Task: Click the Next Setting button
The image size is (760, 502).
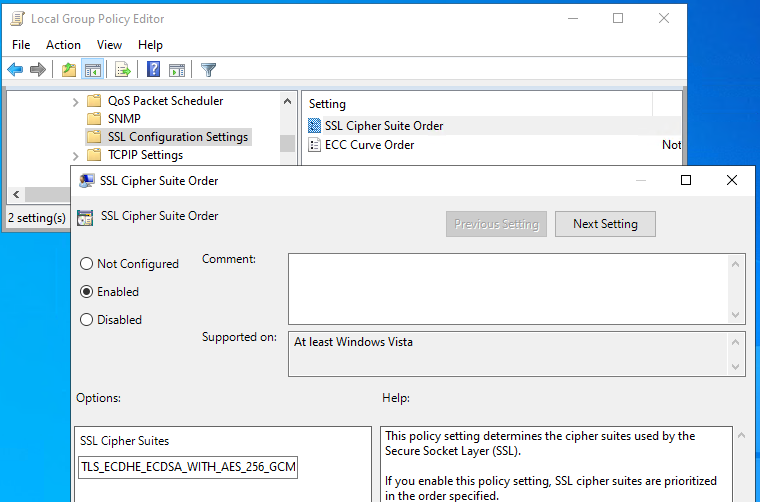Action: click(x=605, y=224)
